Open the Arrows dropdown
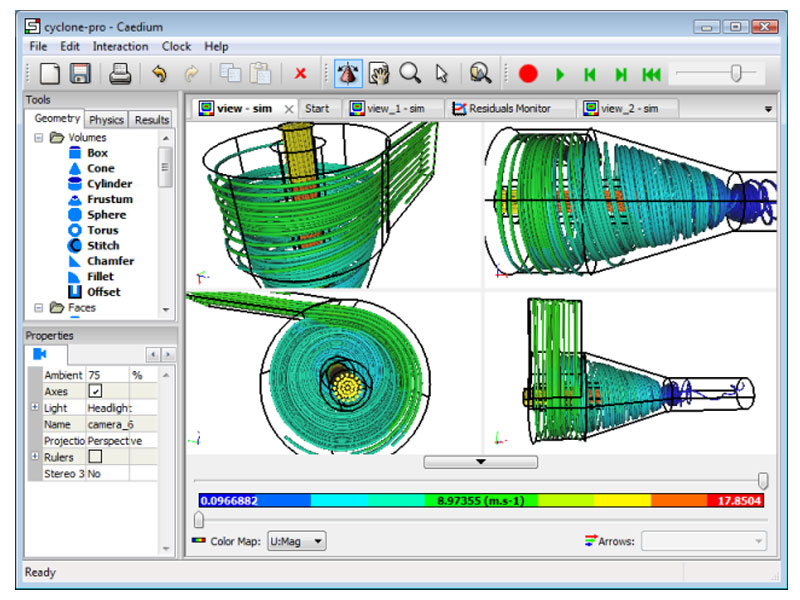Screen dimensions: 800x600 coord(704,541)
